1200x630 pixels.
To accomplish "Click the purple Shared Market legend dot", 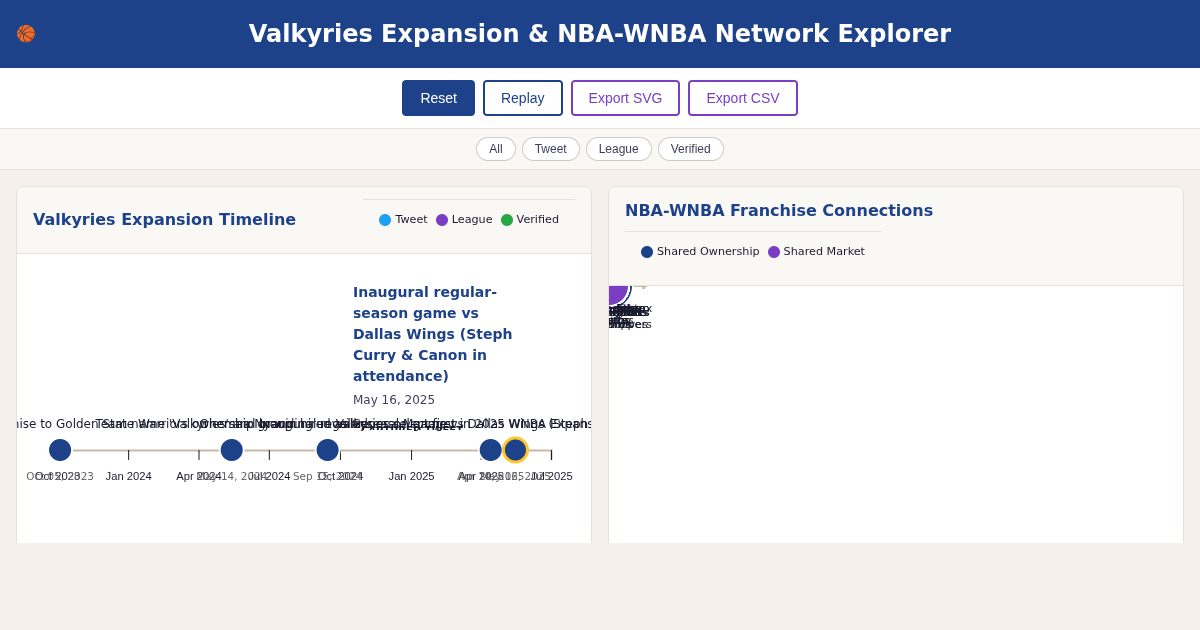I will 774,252.
